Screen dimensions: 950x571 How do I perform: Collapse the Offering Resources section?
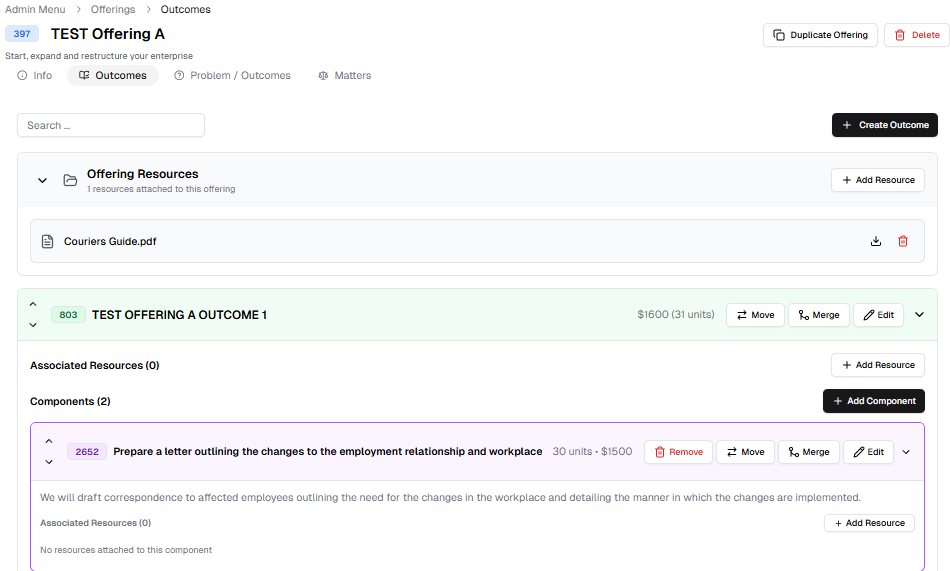pos(42,180)
